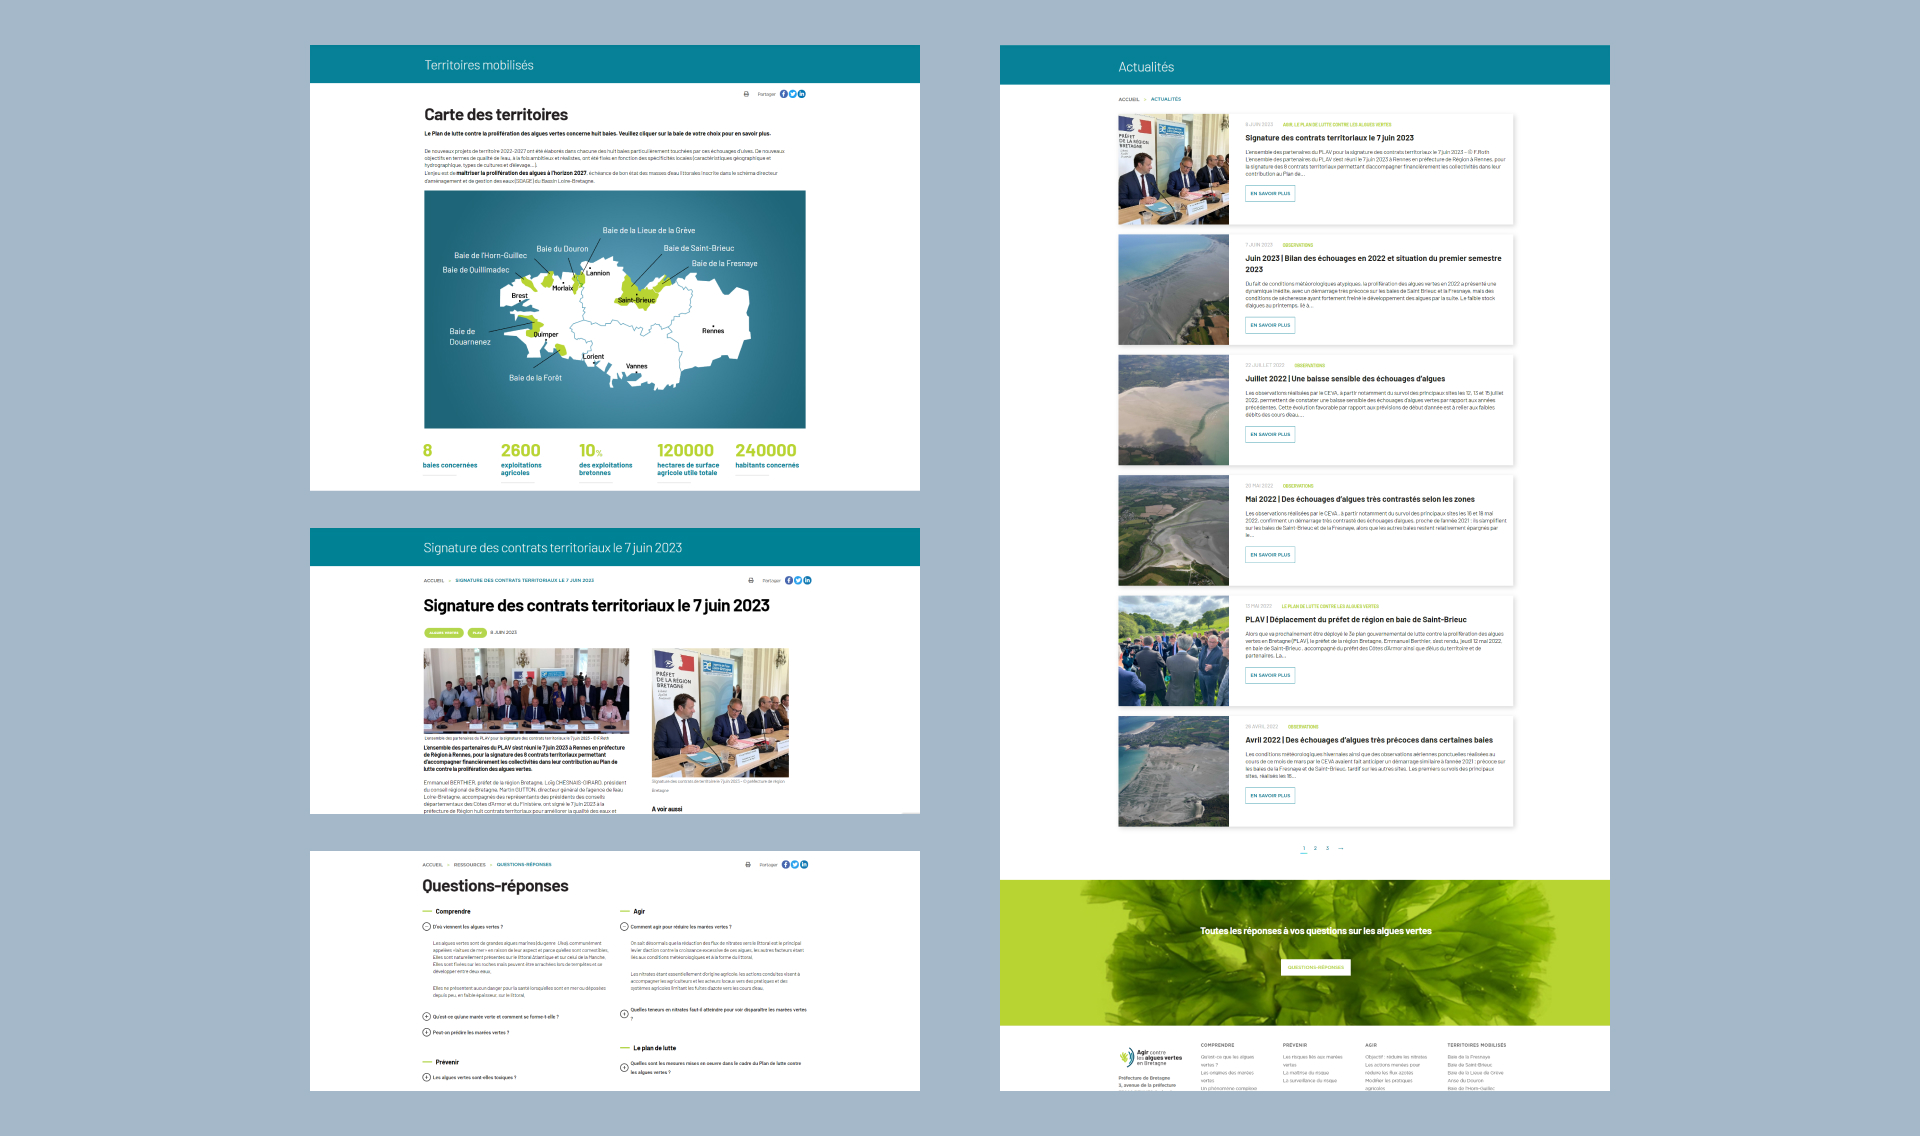The height and width of the screenshot is (1136, 1920).
Task: Share the Signature des contrats article on LinkedIn
Action: [x=808, y=580]
